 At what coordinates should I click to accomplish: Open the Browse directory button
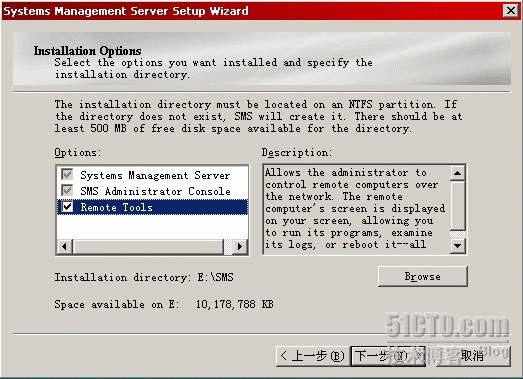(423, 277)
